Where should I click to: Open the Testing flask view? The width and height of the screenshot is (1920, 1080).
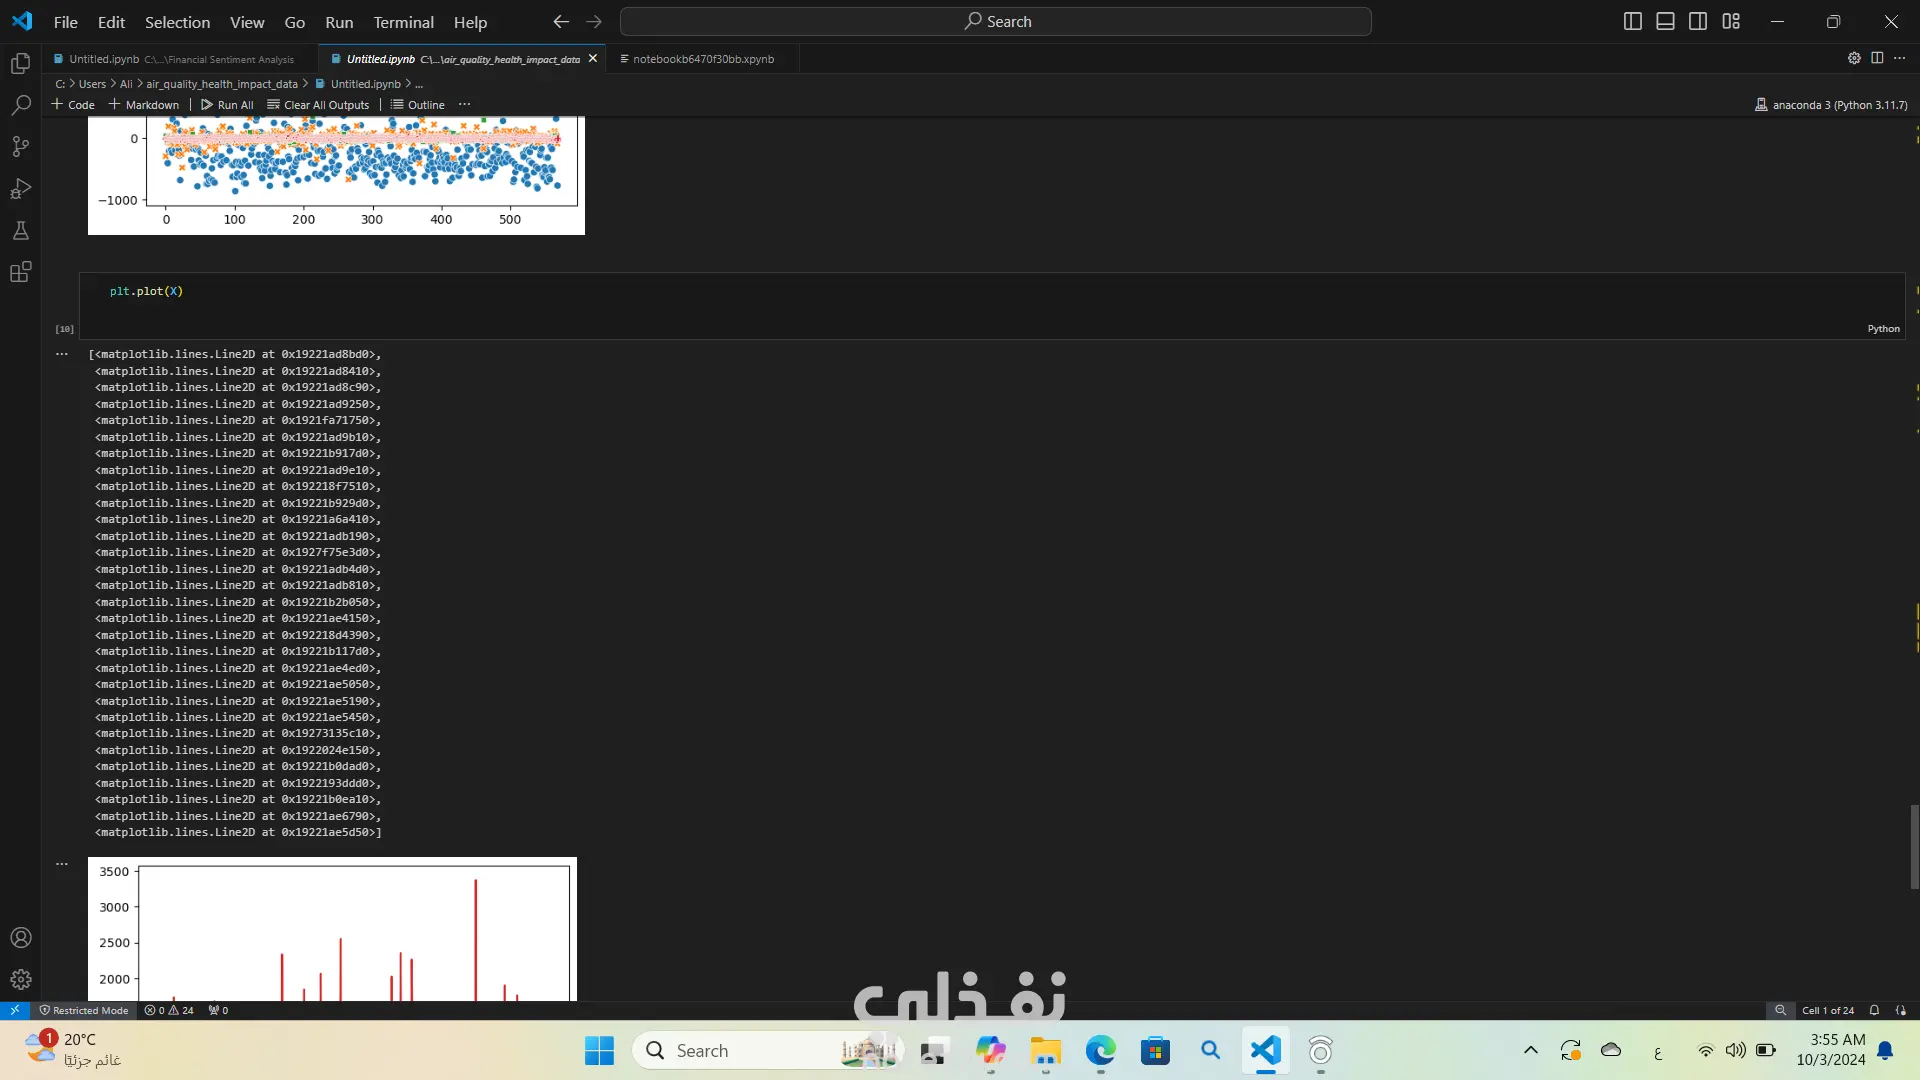(x=20, y=231)
